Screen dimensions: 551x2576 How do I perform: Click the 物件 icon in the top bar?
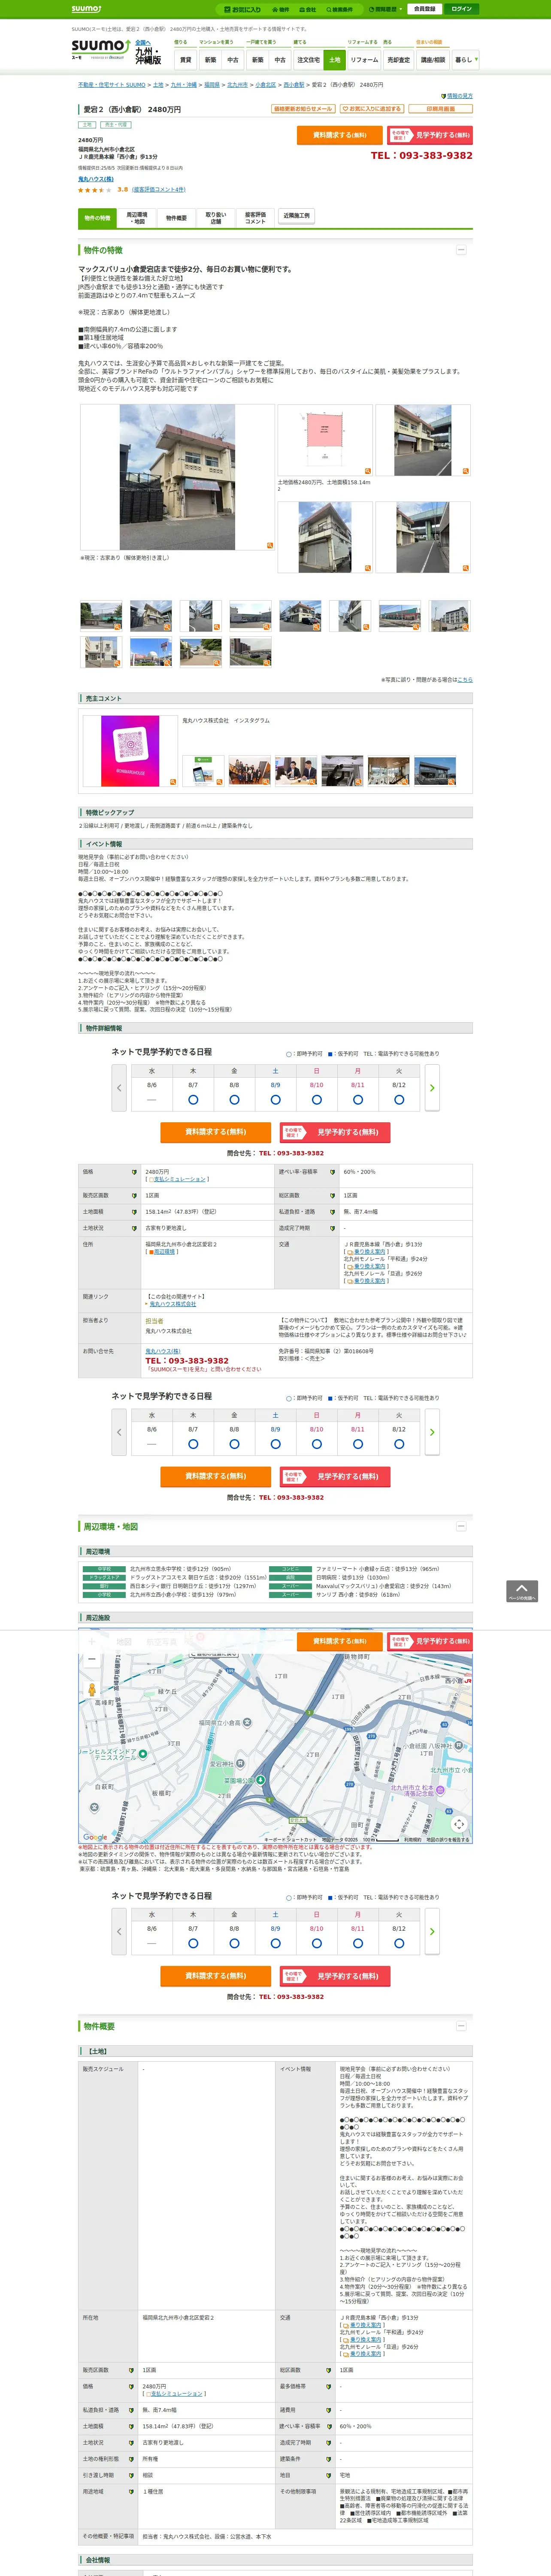tap(281, 9)
